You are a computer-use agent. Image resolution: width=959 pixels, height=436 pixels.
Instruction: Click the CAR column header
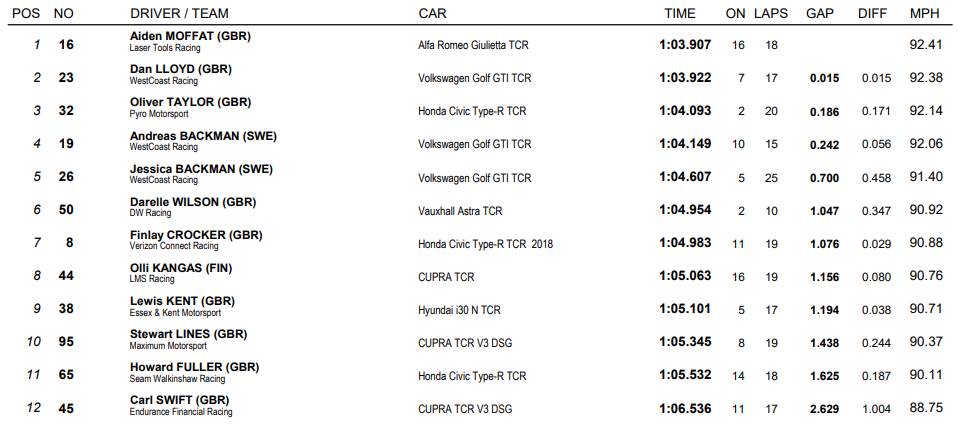coord(432,13)
